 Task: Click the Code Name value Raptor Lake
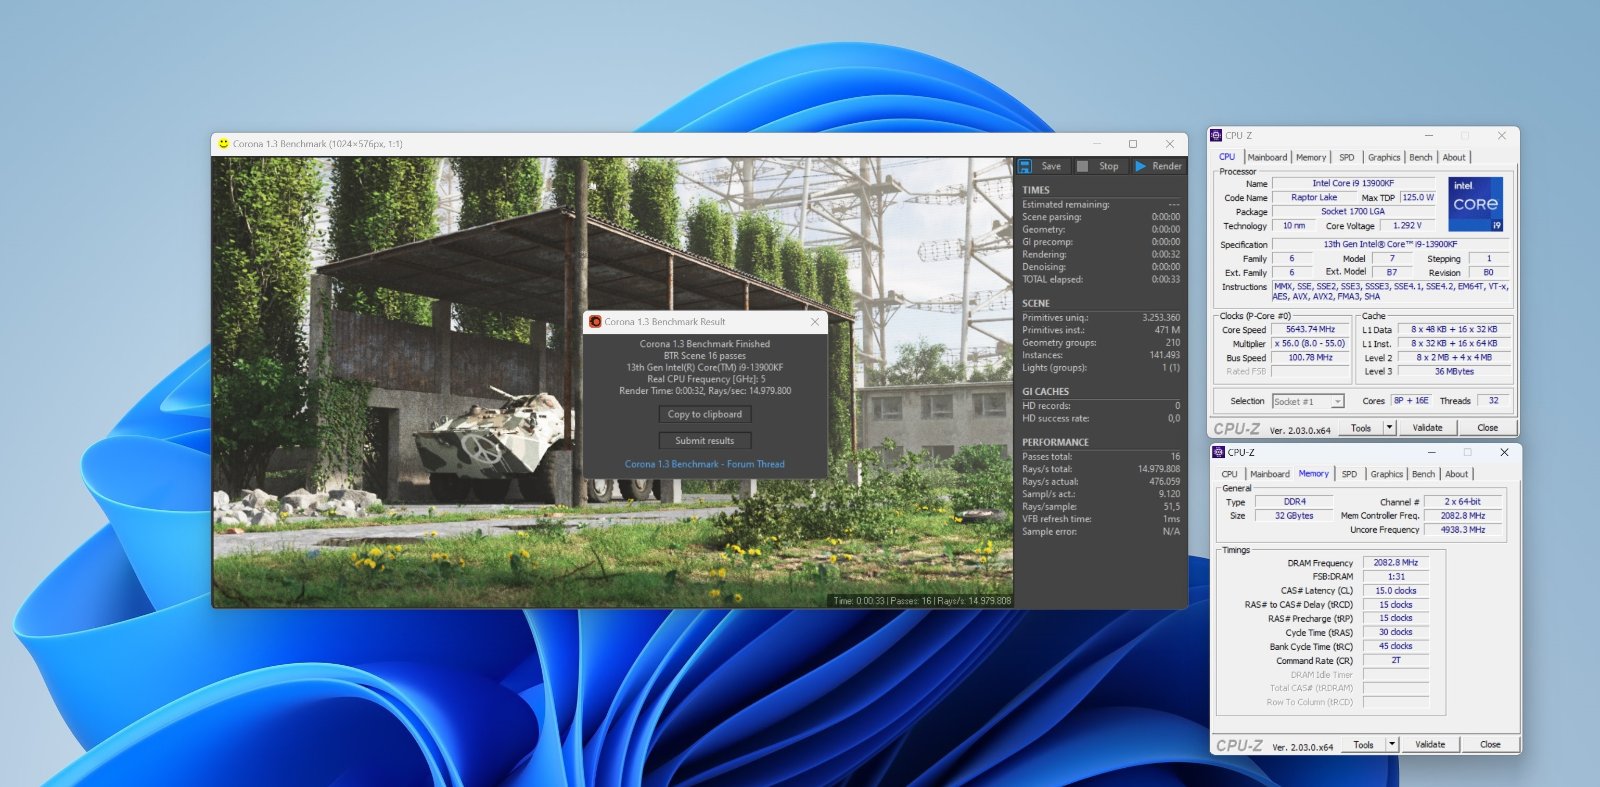[1313, 197]
